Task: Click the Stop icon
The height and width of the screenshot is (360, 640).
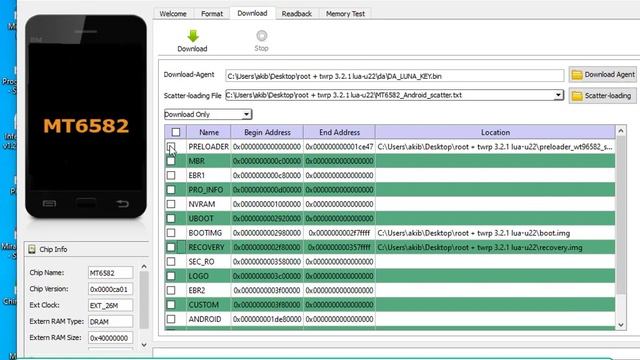Action: 261,36
